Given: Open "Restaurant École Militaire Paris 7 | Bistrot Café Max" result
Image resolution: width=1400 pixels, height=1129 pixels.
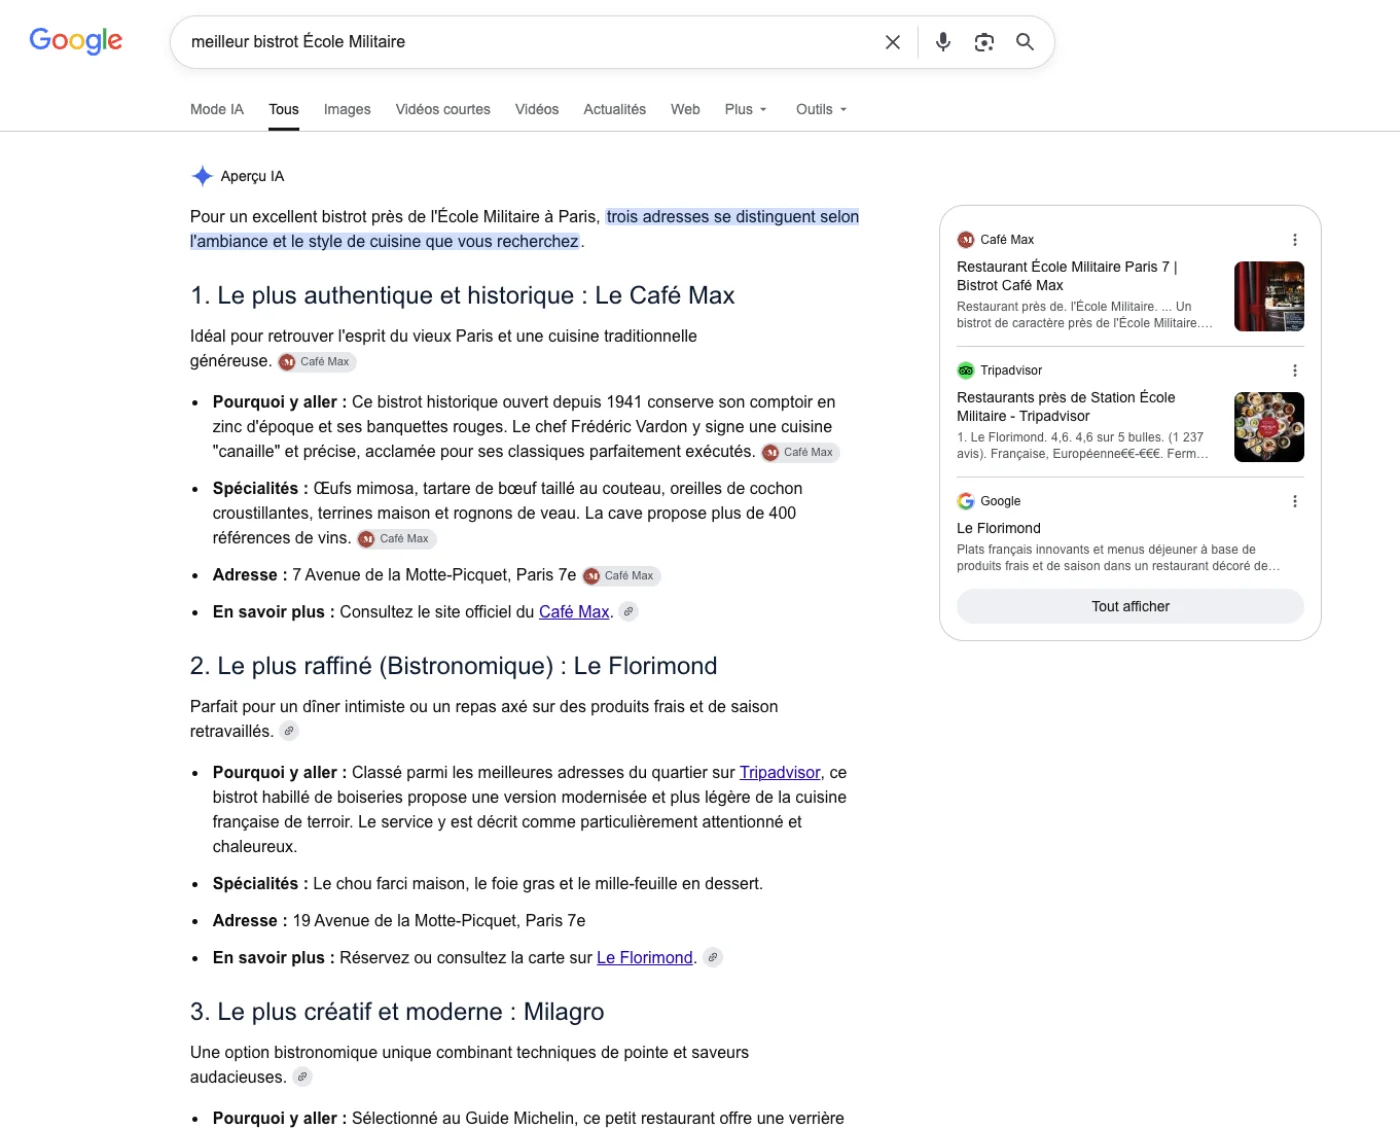Looking at the screenshot, I should [x=1067, y=276].
